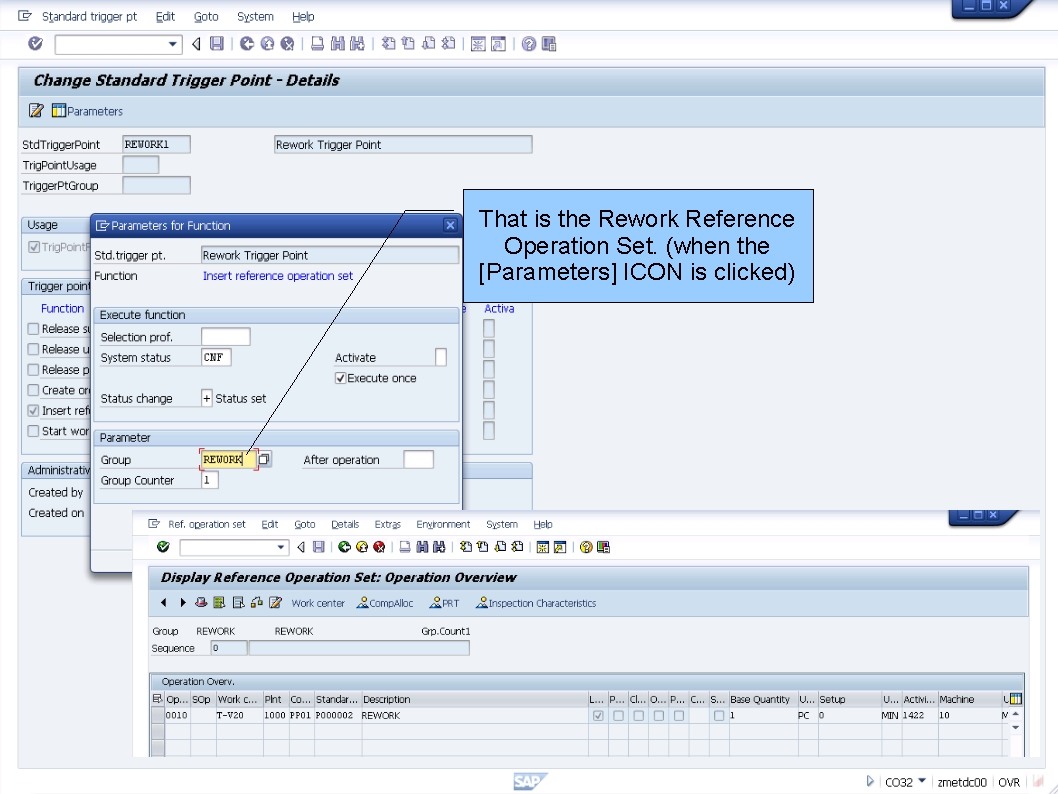Open the Extras menu in the Ref. operation set window
Viewport: 1058px width, 794px height.
[387, 524]
